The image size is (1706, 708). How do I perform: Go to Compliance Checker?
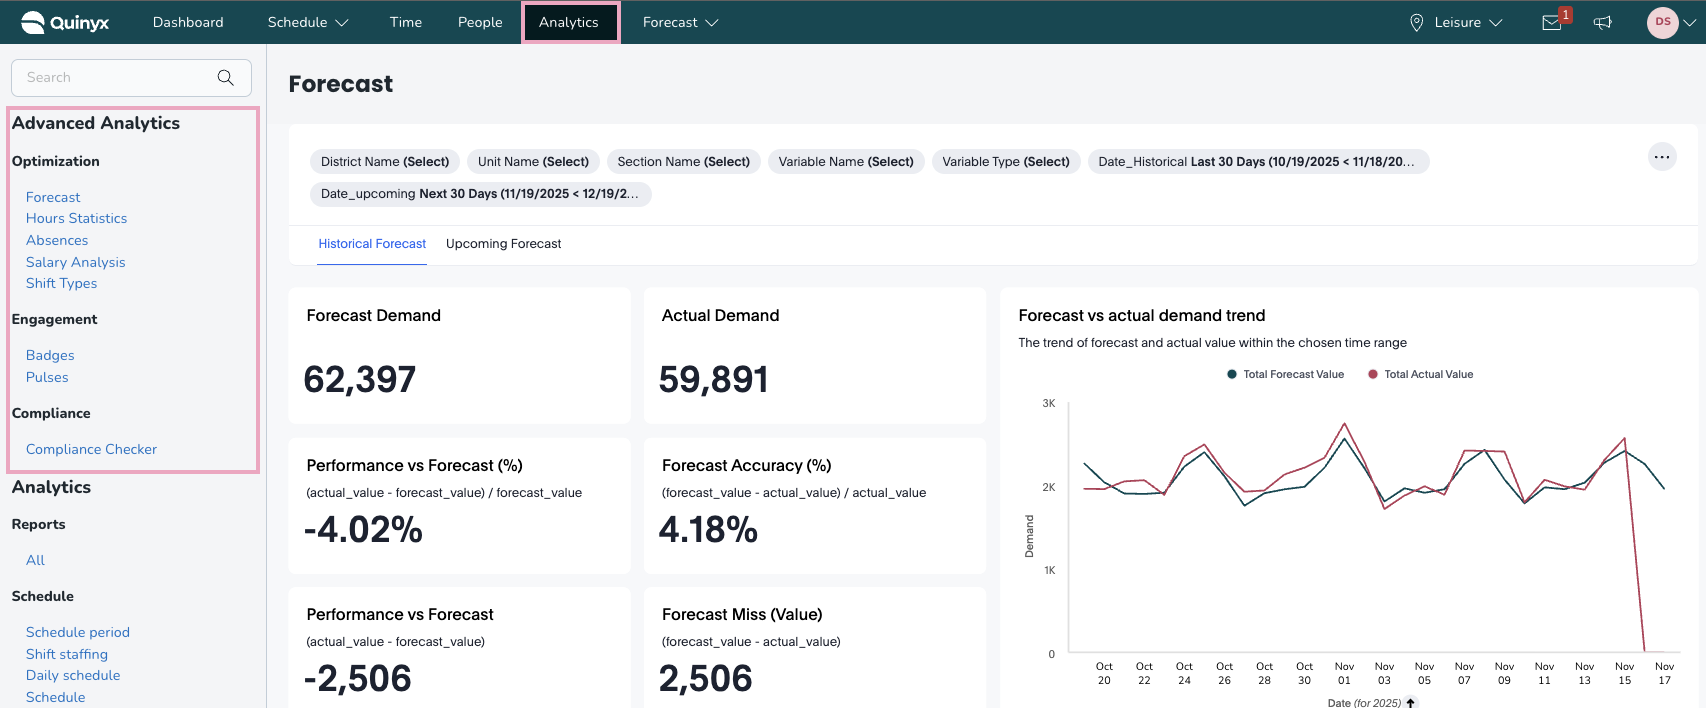[x=91, y=449]
